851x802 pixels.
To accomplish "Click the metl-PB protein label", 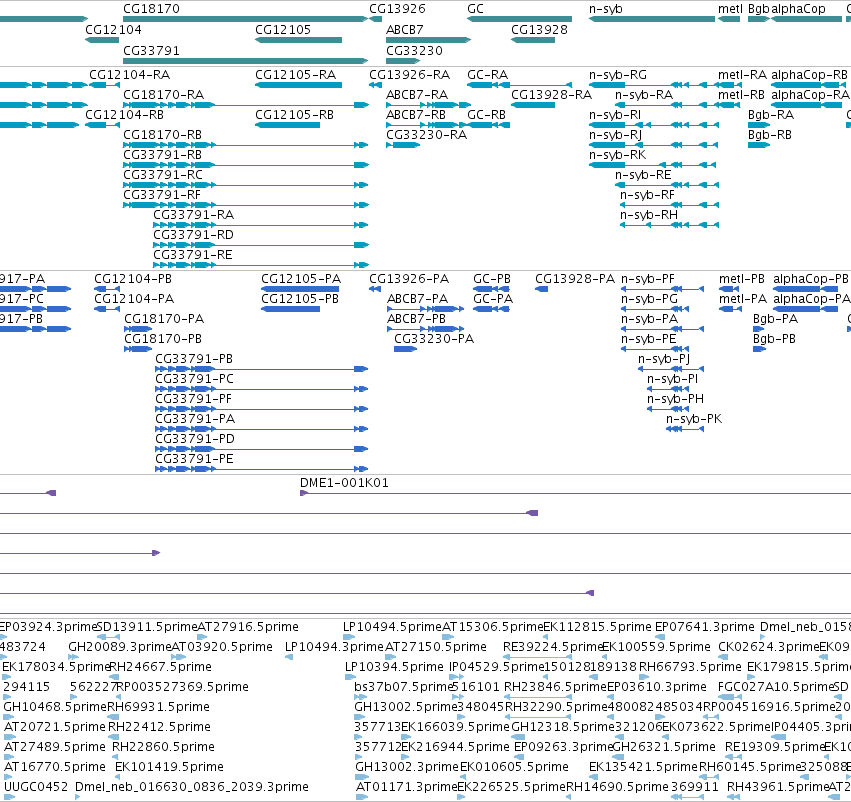I will pyautogui.click(x=742, y=278).
